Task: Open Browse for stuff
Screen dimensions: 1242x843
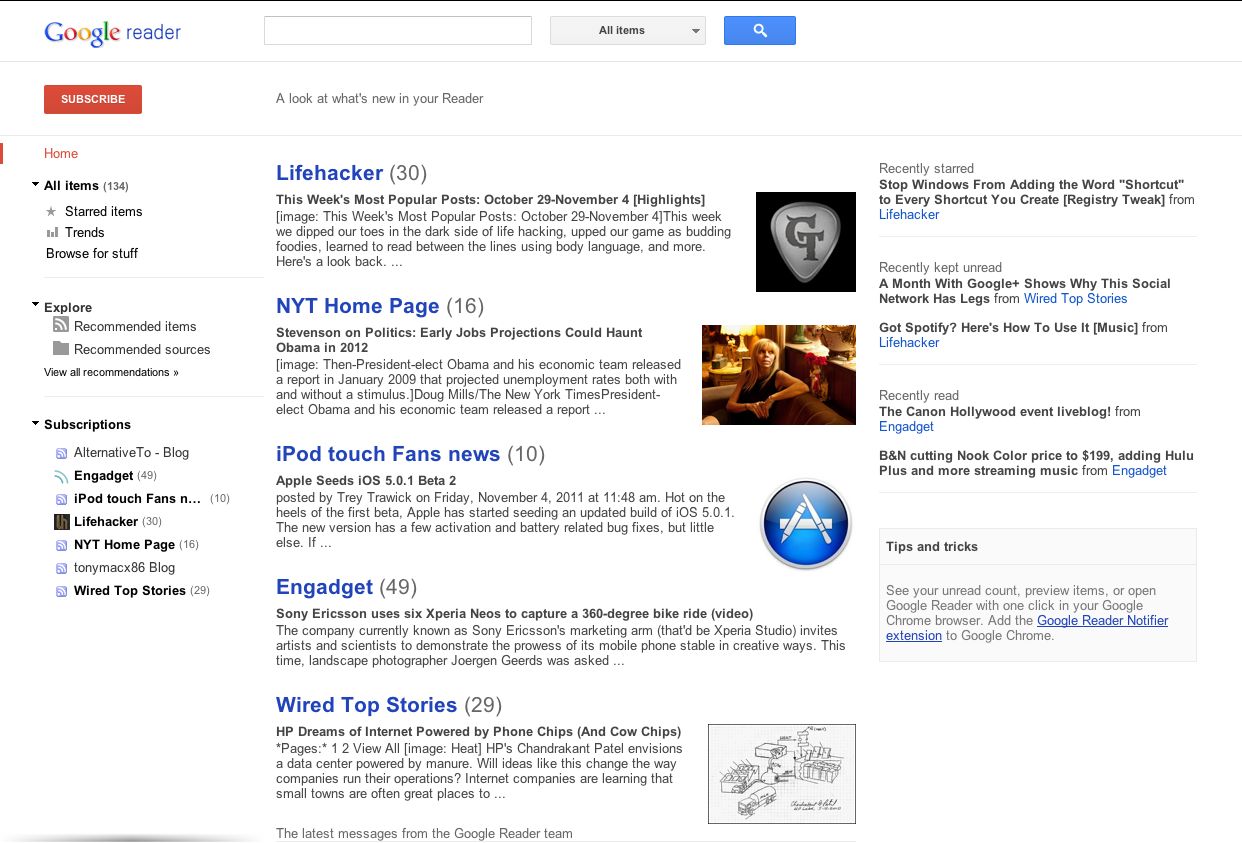Action: point(91,253)
